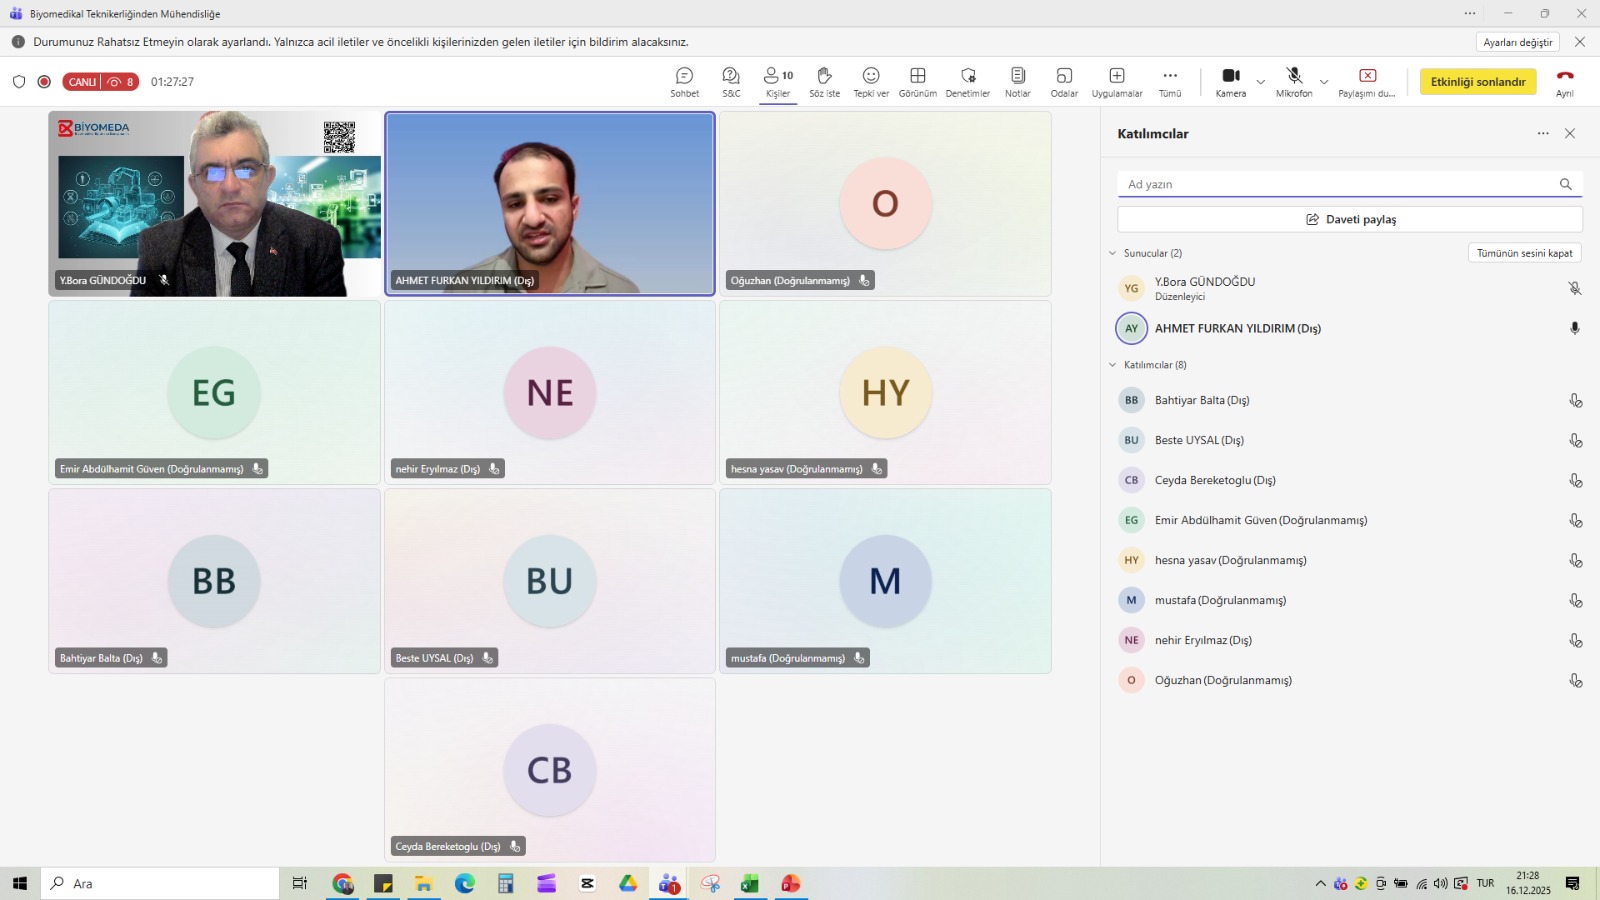Open the Tümü more options menu
Viewport: 1600px width, 900px height.
click(1169, 82)
